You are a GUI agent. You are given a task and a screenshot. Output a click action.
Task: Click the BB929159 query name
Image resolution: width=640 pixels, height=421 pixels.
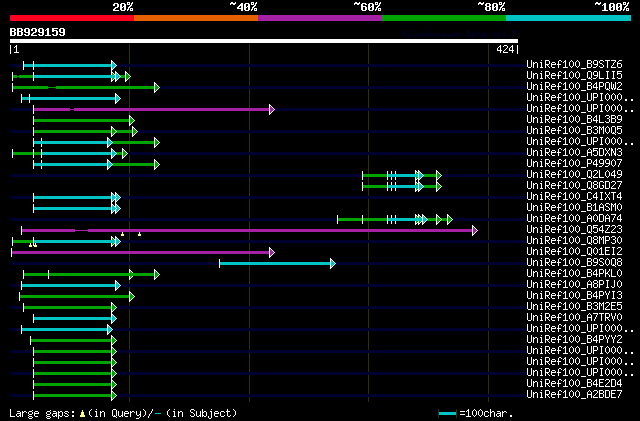coord(38,32)
